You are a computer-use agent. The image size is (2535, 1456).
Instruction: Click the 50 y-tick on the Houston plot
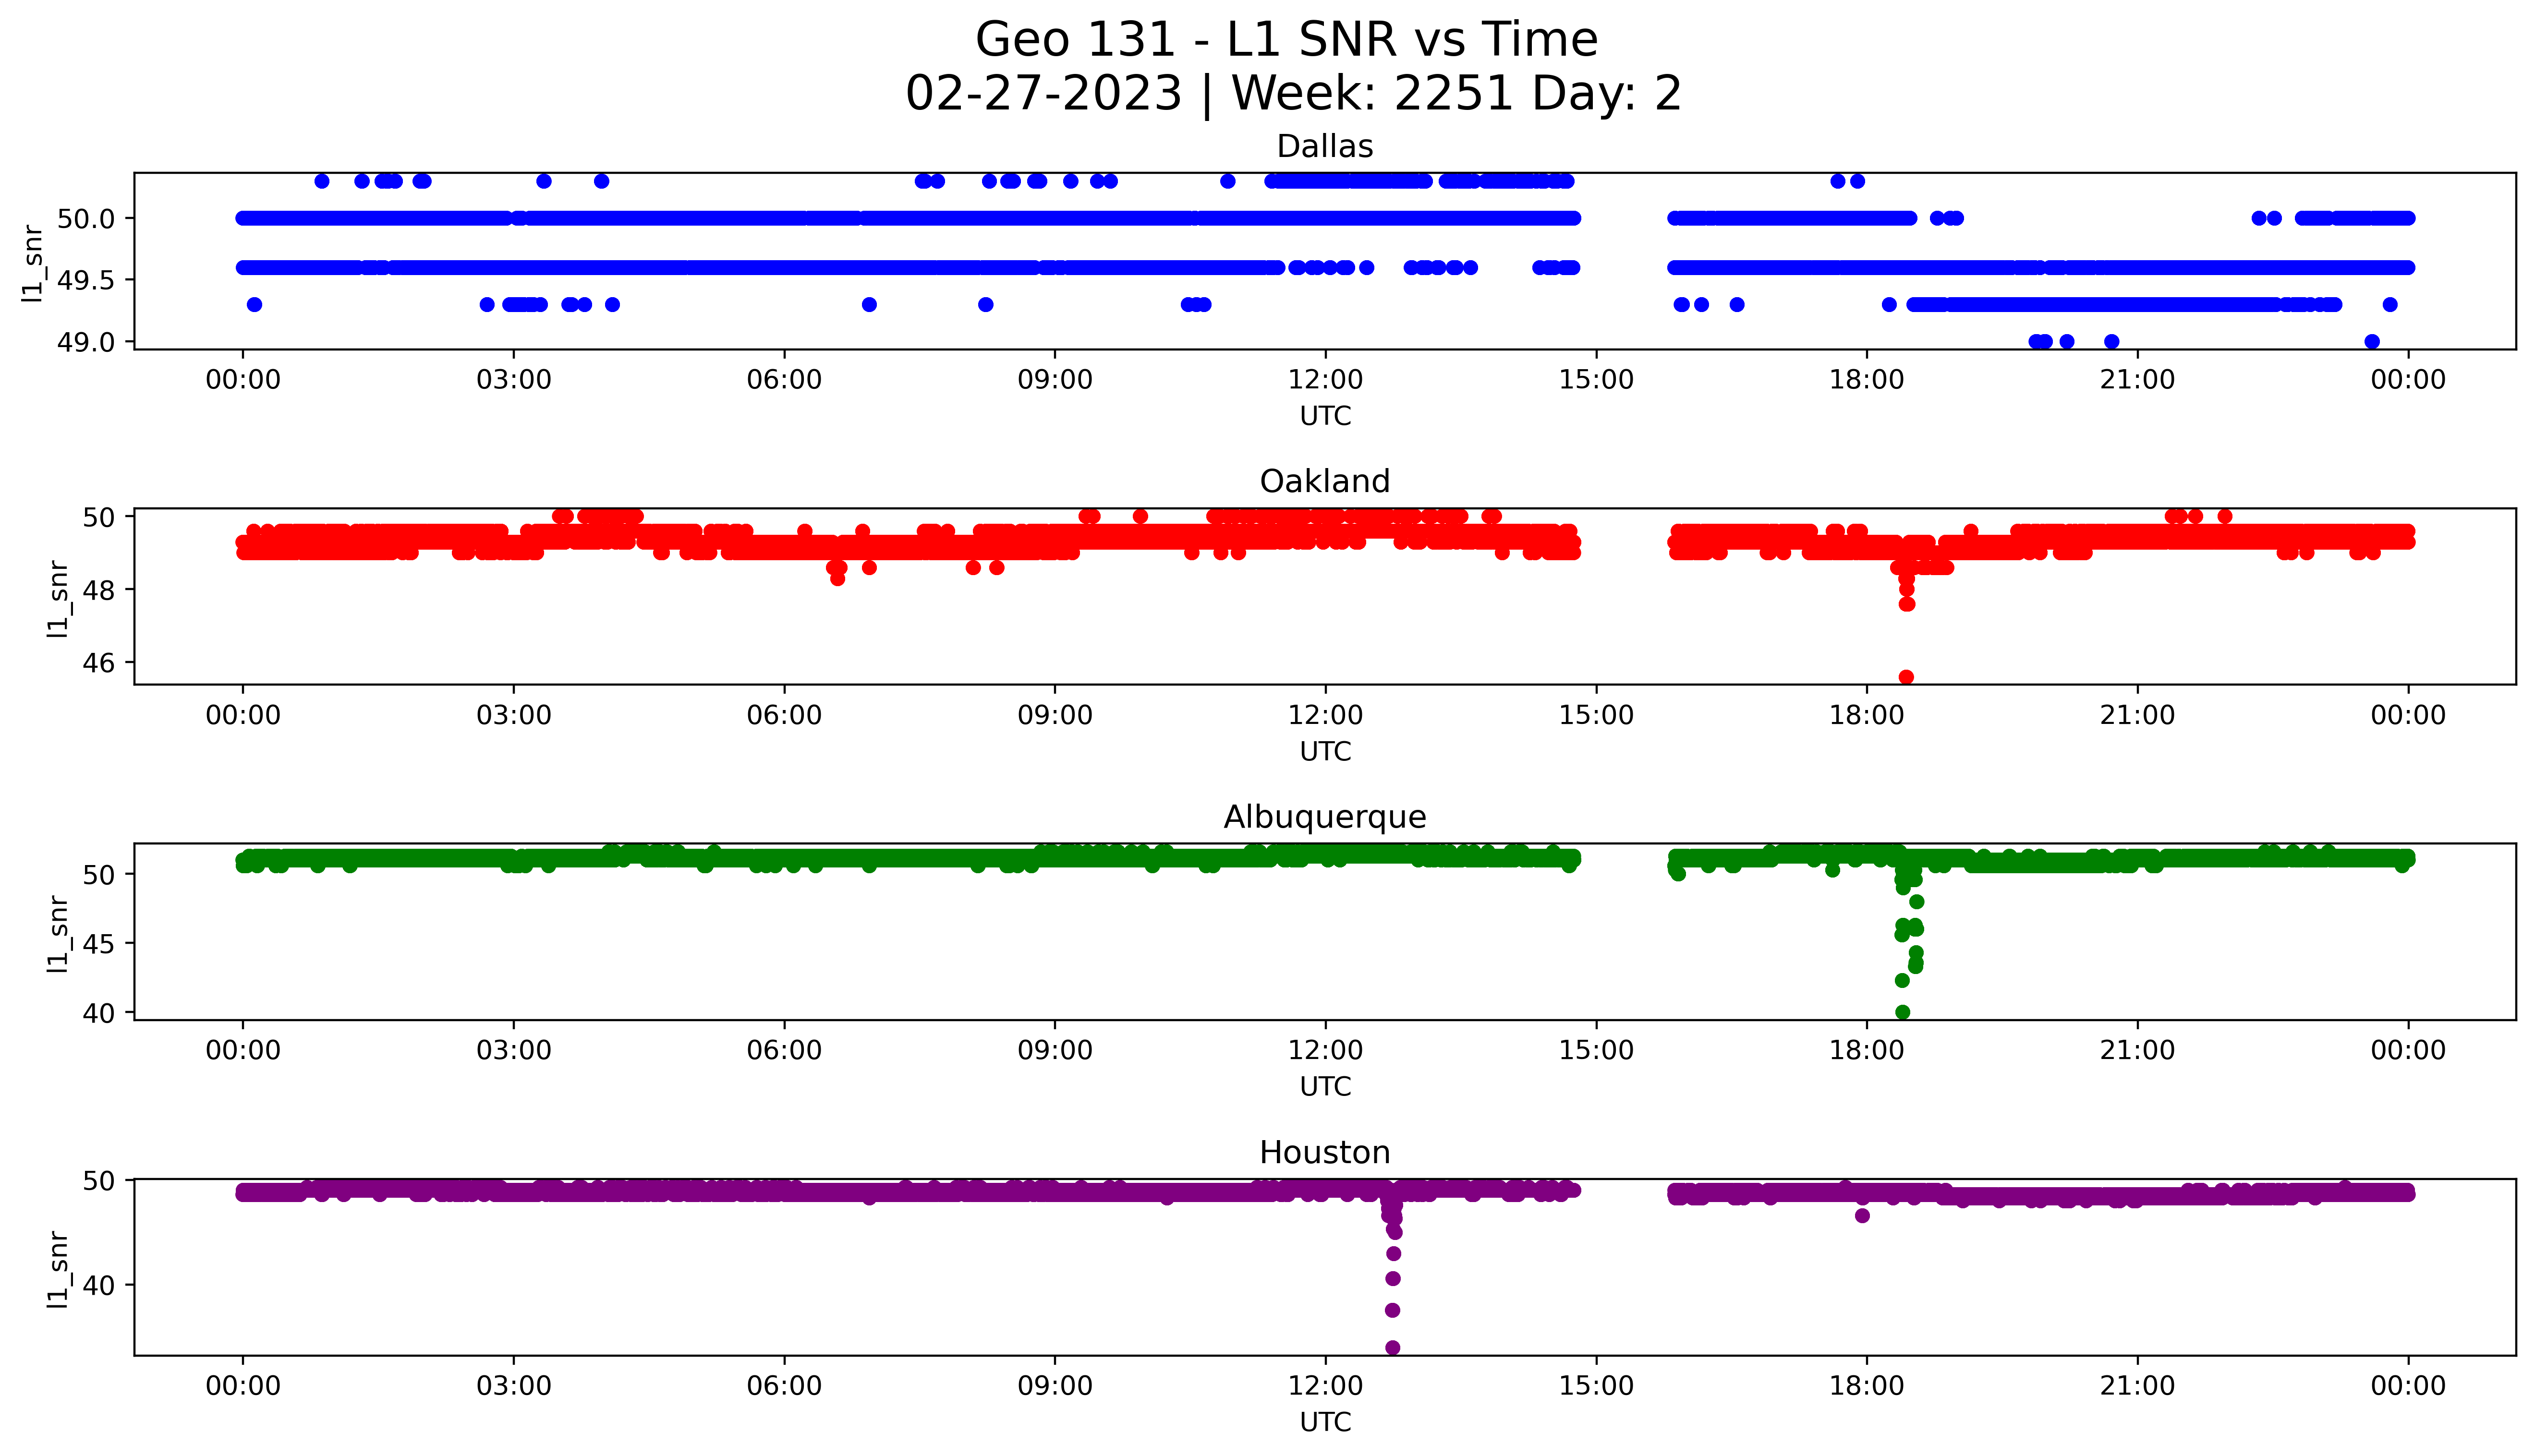[x=100, y=1181]
